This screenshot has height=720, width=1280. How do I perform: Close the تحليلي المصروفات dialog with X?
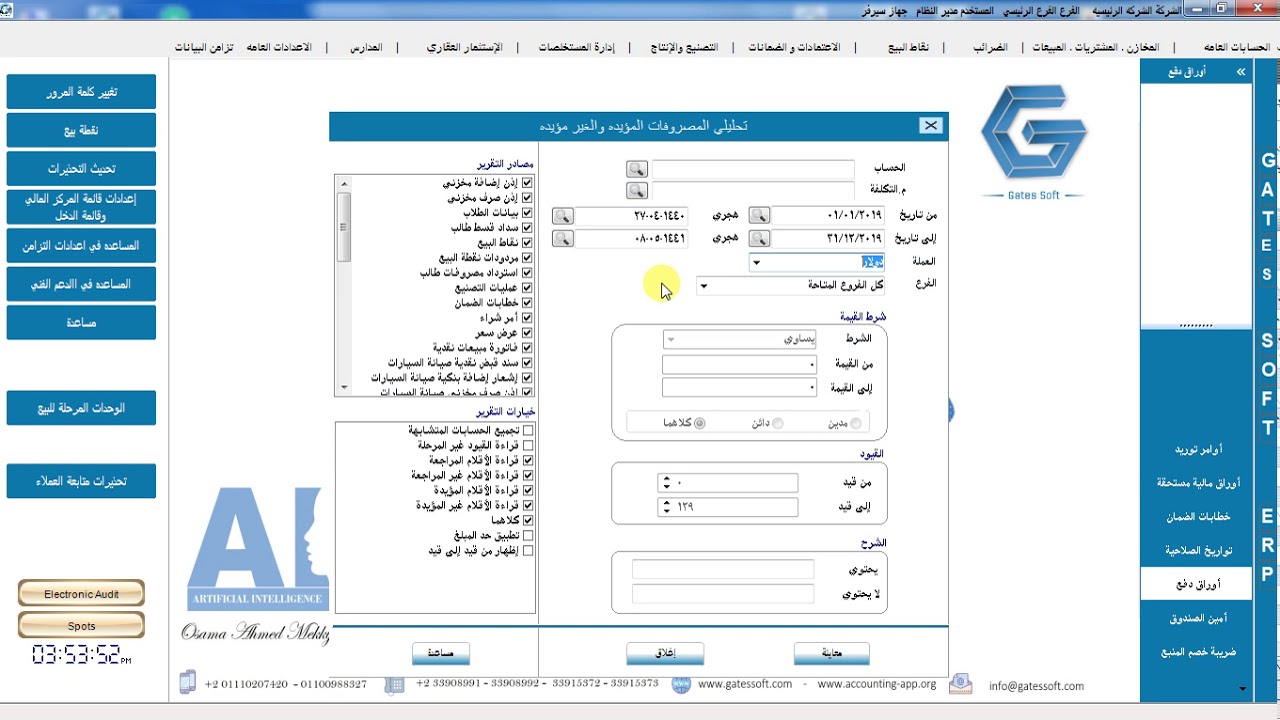[930, 125]
